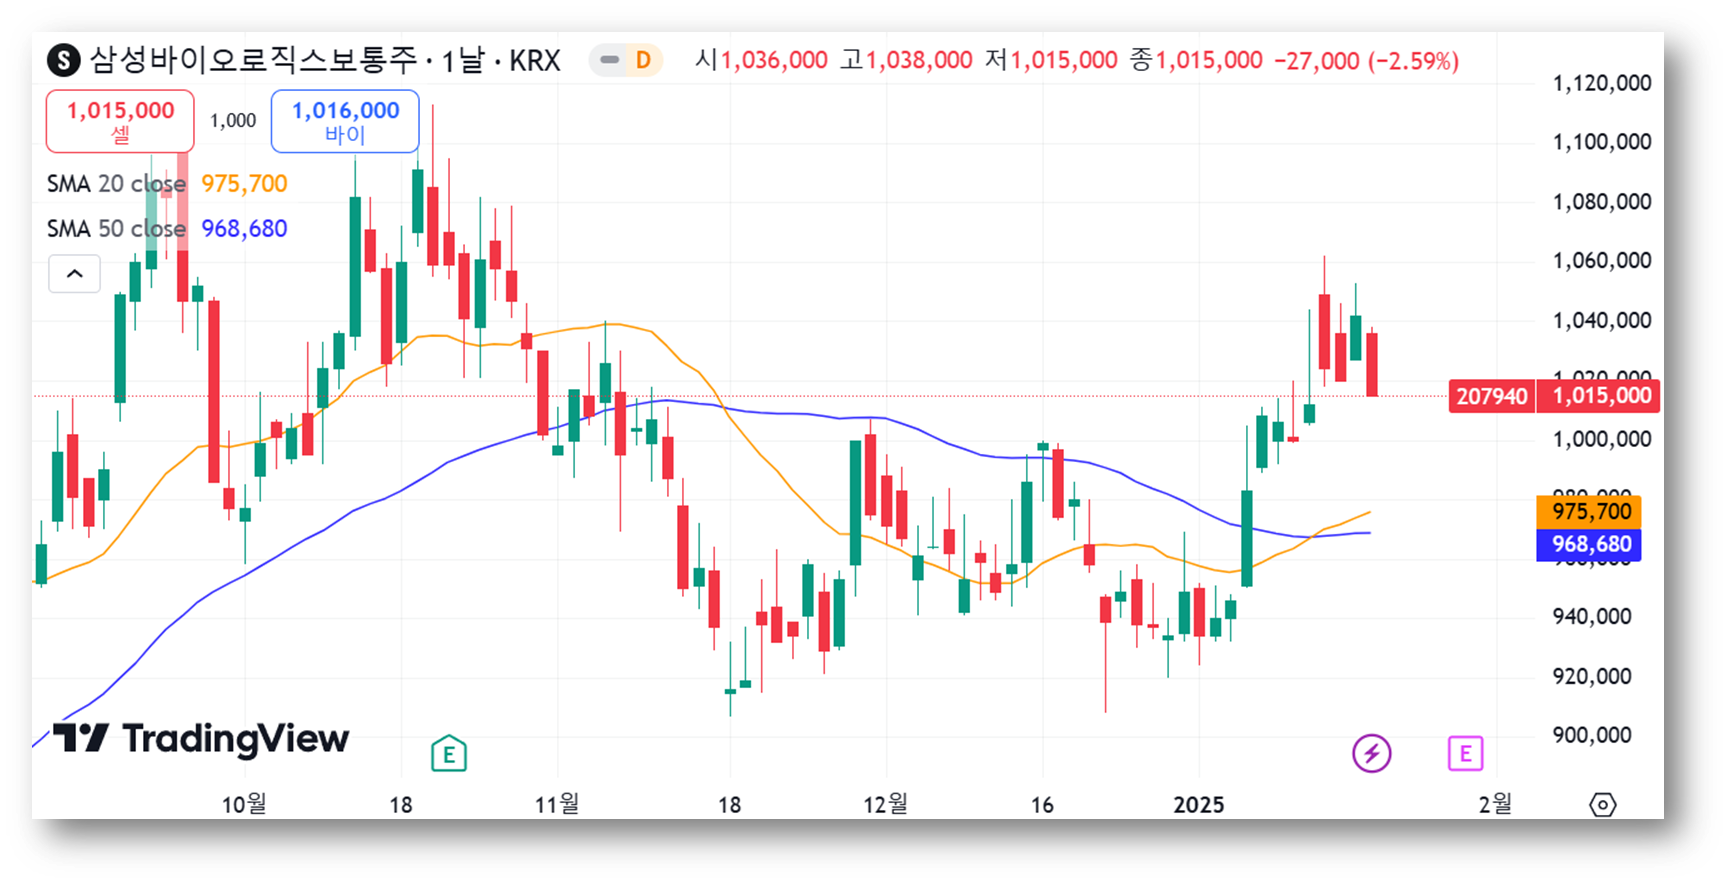1729x884 pixels.
Task: Click the TradingView logo
Action: [x=201, y=738]
